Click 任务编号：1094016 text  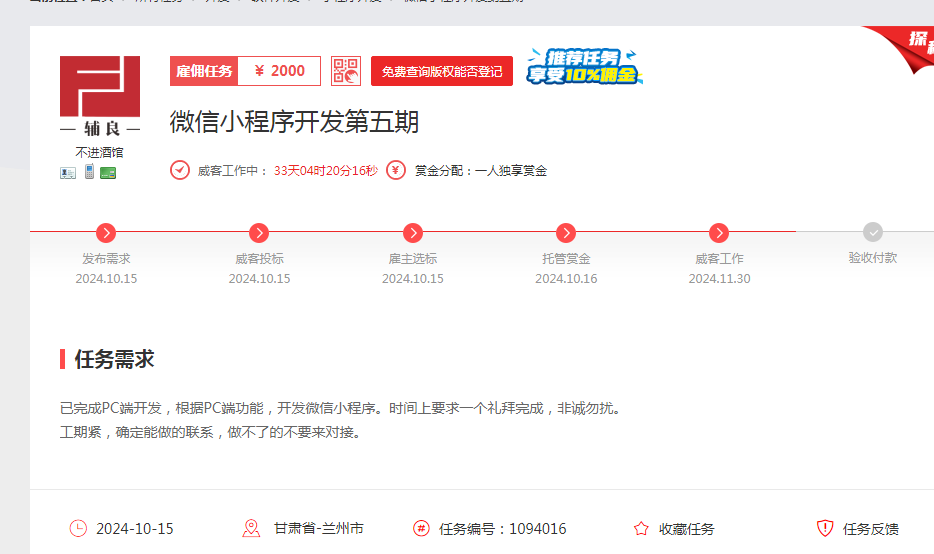[502, 529]
